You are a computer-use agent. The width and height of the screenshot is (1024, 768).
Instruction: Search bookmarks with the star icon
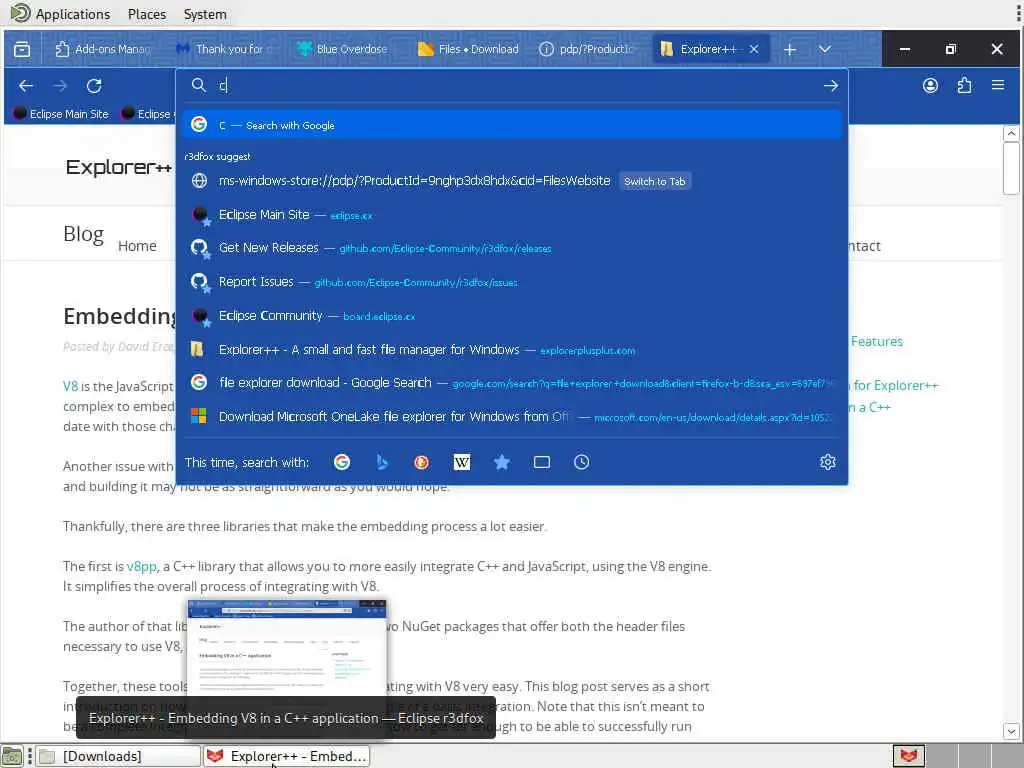[x=502, y=462]
